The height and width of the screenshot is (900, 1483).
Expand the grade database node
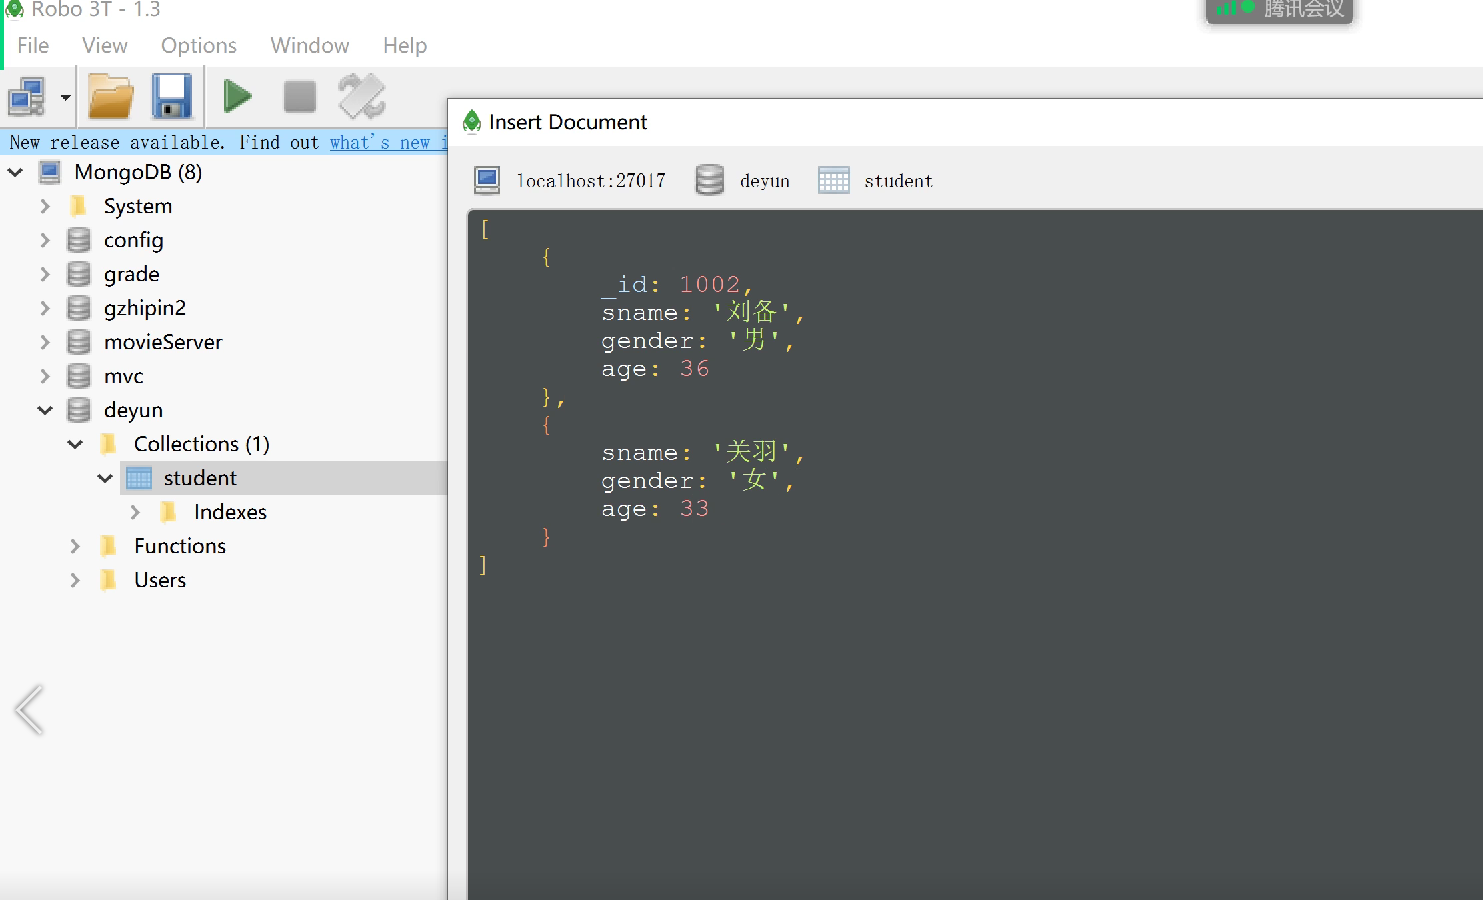45,274
